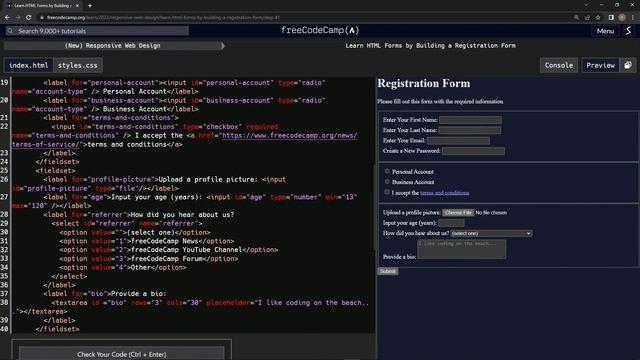Open the 'How did you hear' dropdown

[x=491, y=233]
